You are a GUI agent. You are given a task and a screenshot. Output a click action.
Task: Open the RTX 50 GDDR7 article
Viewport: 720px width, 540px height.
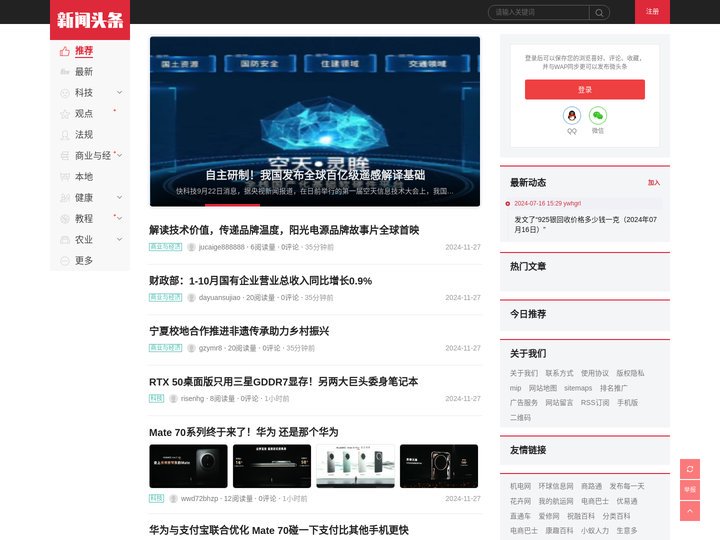[x=283, y=382]
